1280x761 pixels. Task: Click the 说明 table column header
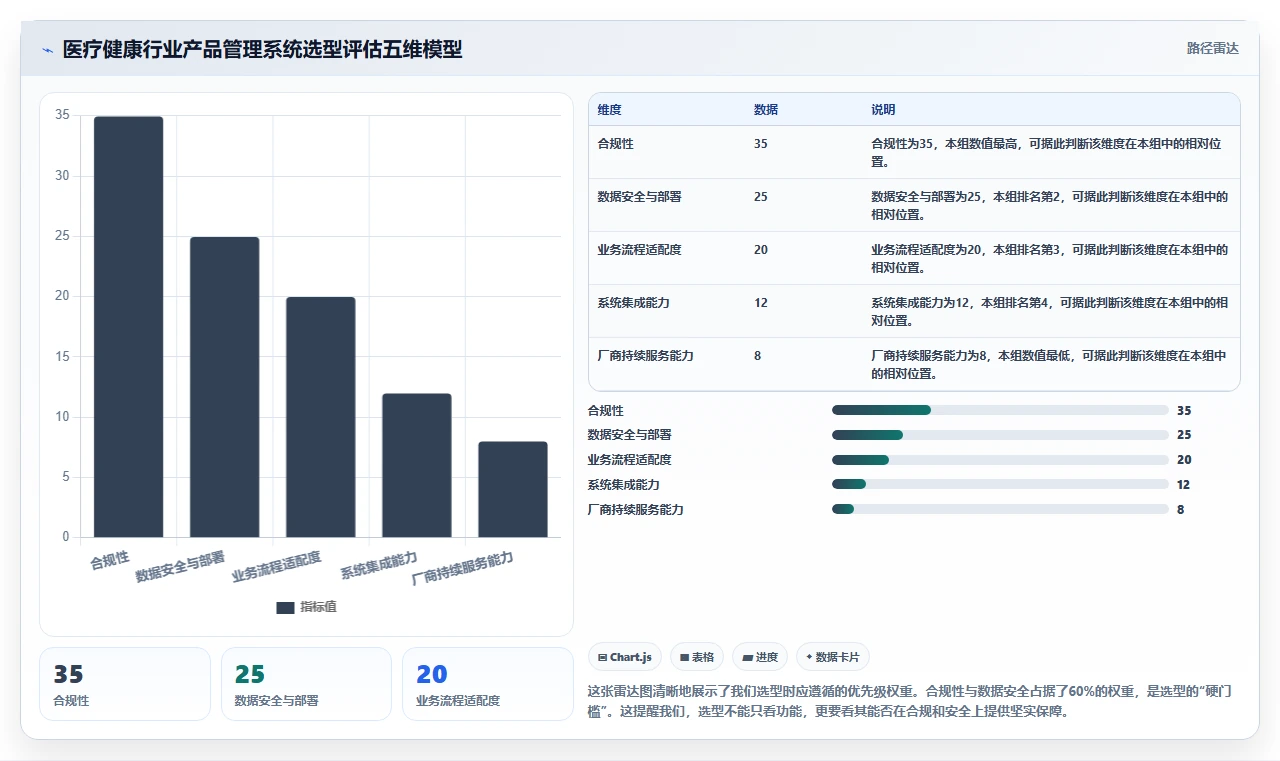[x=883, y=109]
